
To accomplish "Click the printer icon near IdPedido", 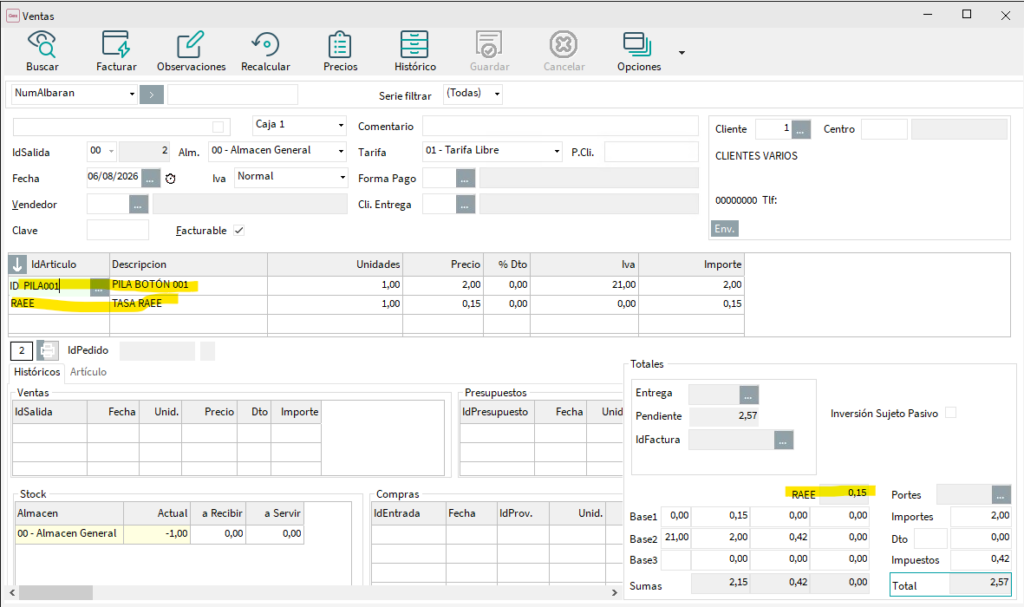I will 48,351.
